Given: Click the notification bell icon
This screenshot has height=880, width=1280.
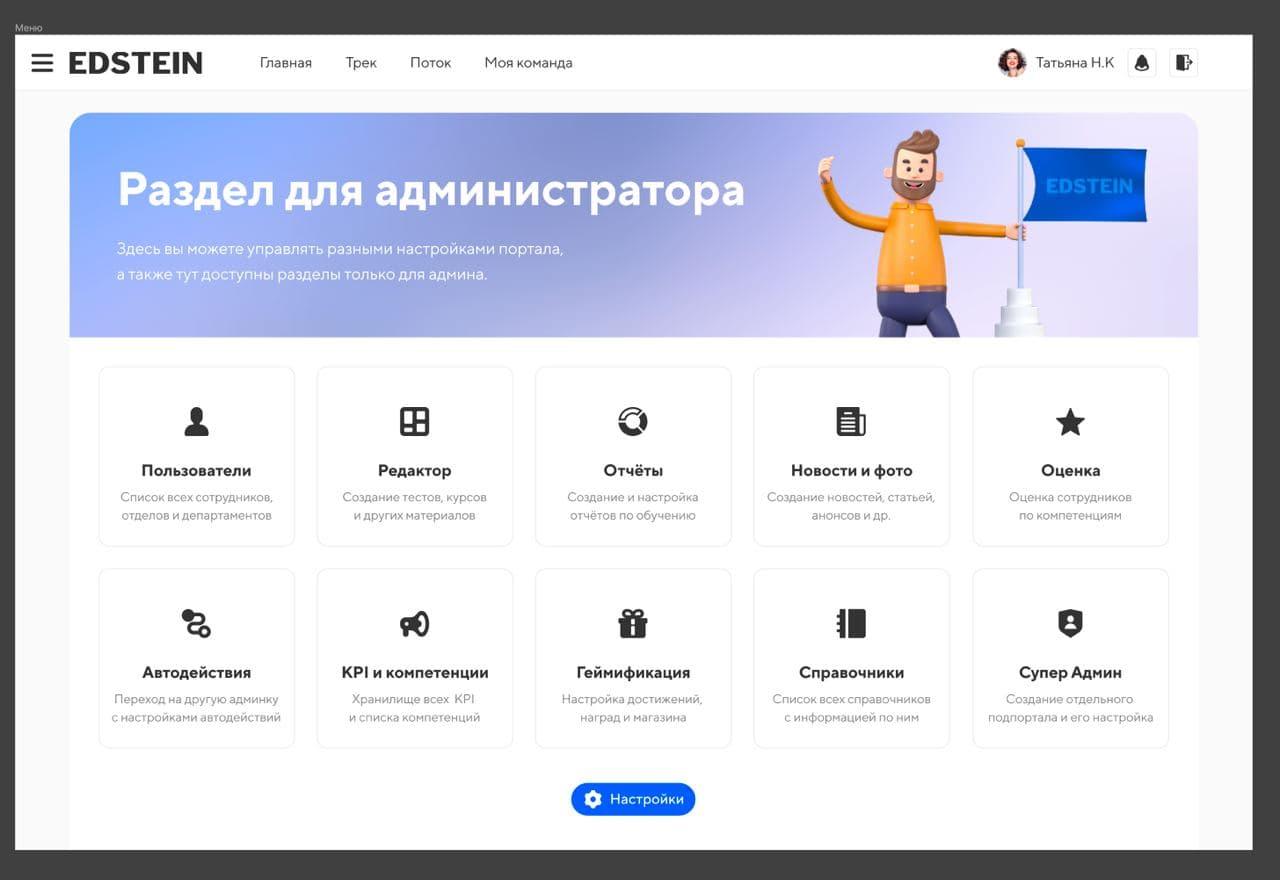Looking at the screenshot, I should [1141, 63].
